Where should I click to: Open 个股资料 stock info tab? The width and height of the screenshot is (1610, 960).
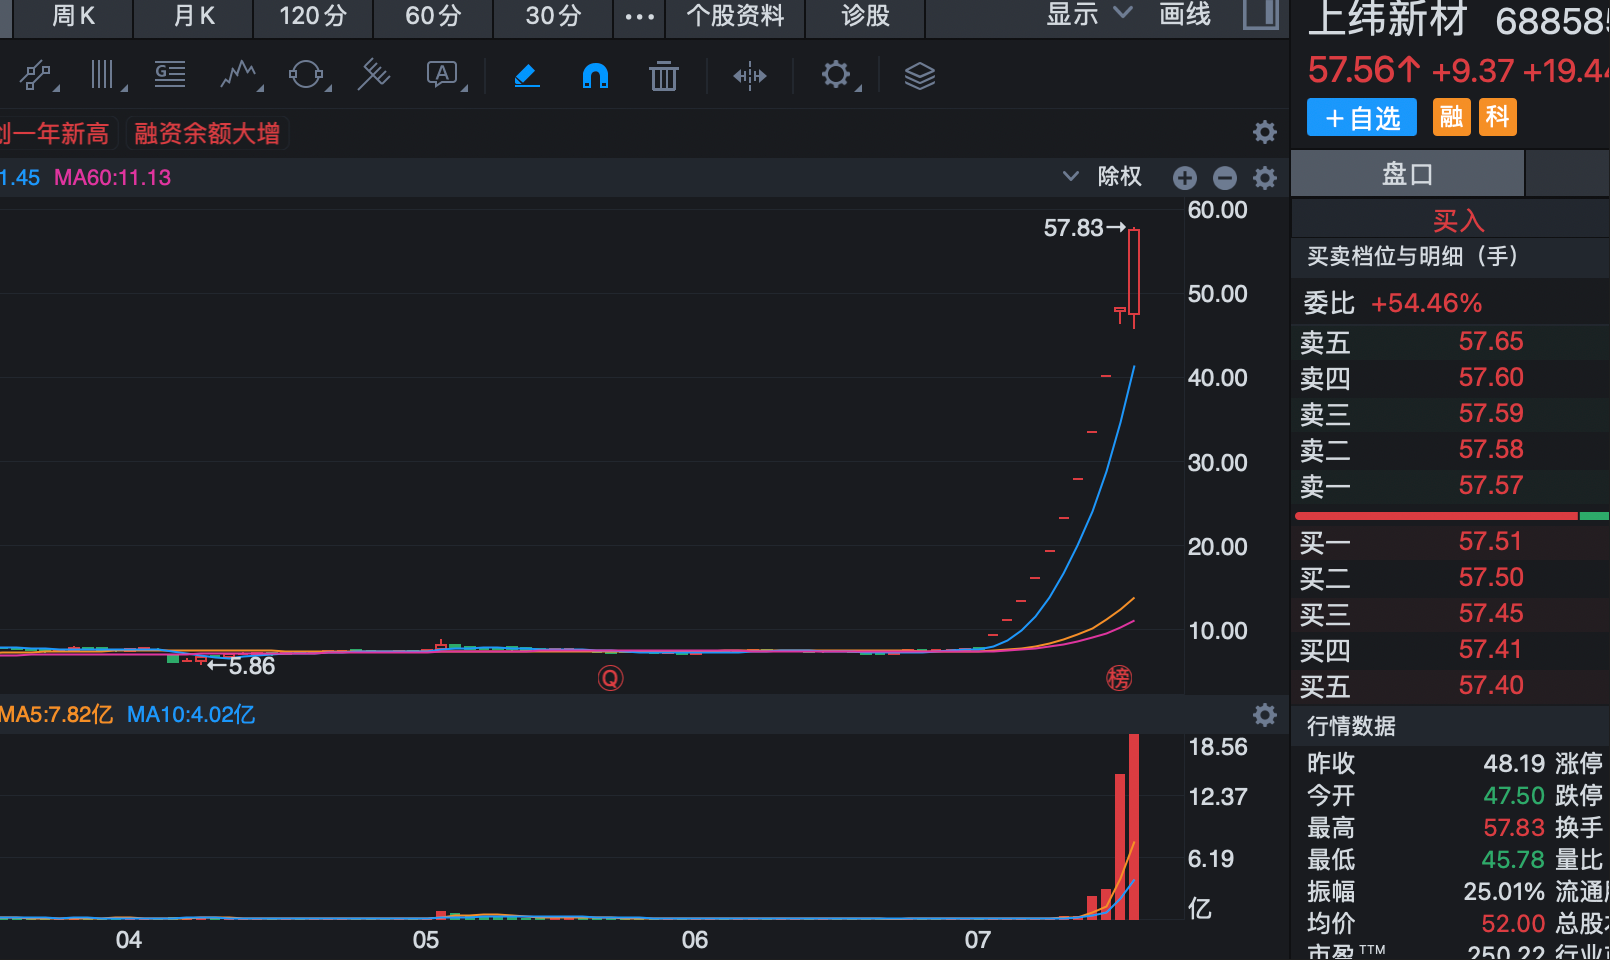pyautogui.click(x=735, y=16)
